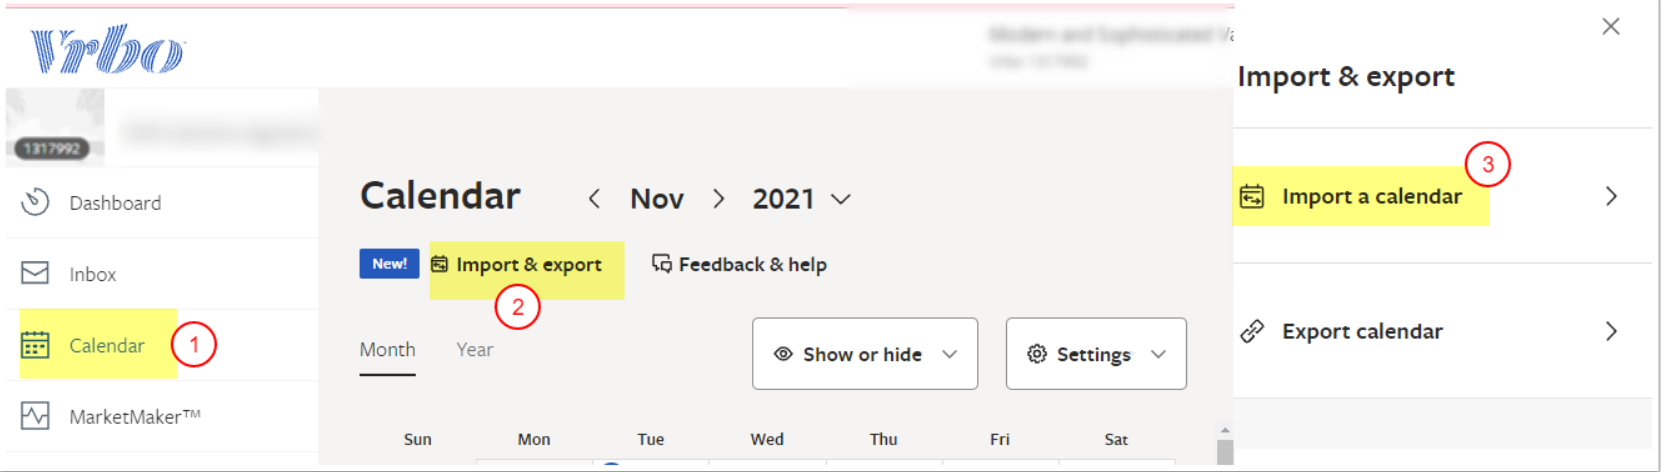
Task: Click the MarketMaker chart icon
Action: click(35, 416)
